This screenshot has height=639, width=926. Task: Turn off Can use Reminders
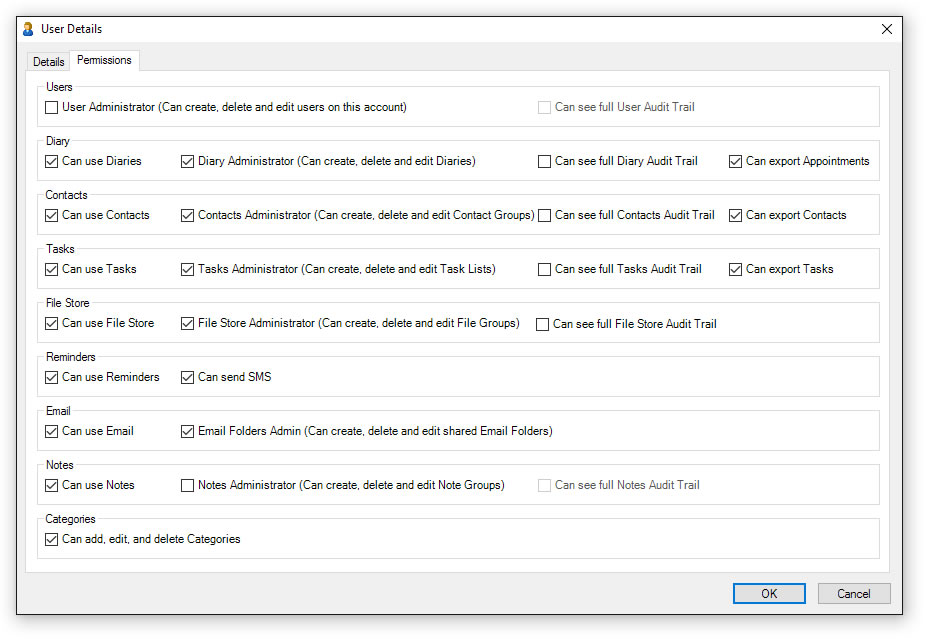tap(52, 377)
